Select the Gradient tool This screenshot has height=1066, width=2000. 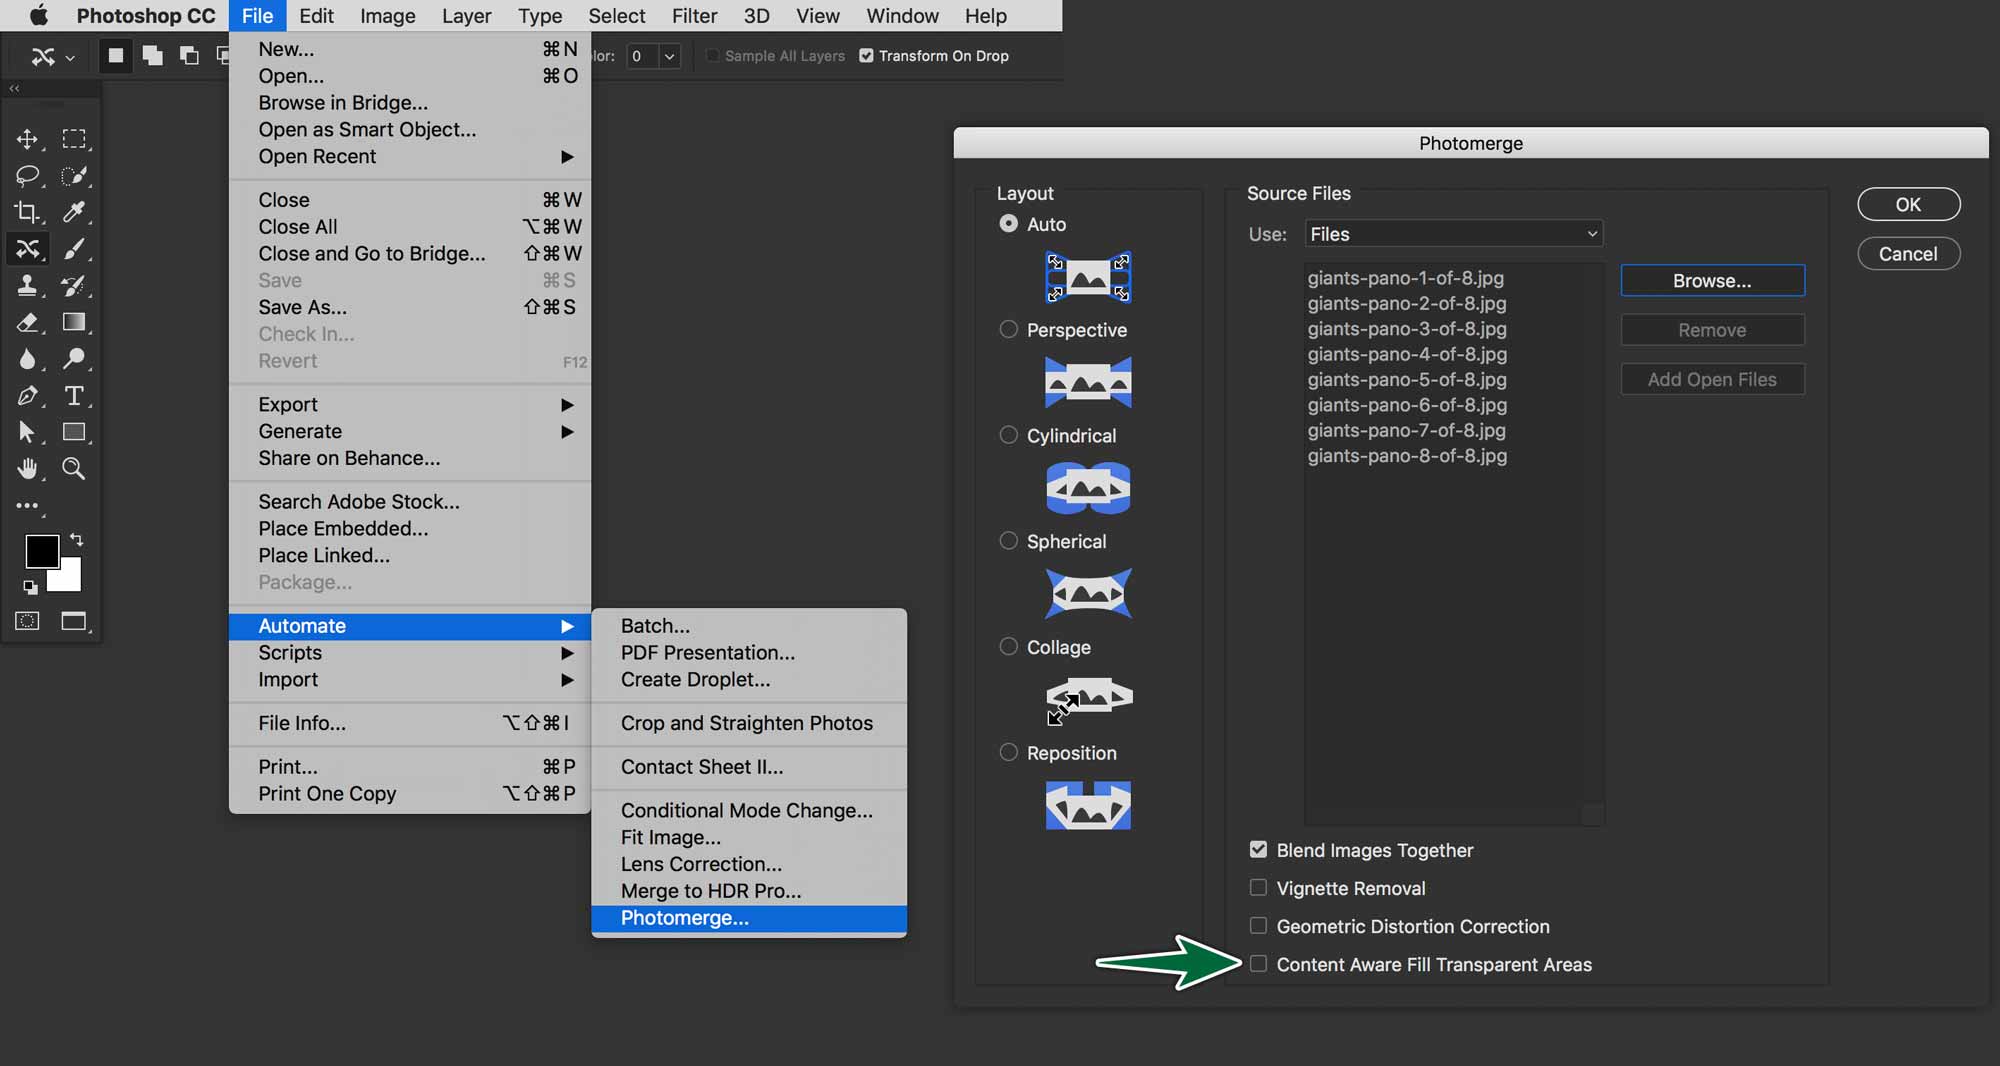pos(74,322)
